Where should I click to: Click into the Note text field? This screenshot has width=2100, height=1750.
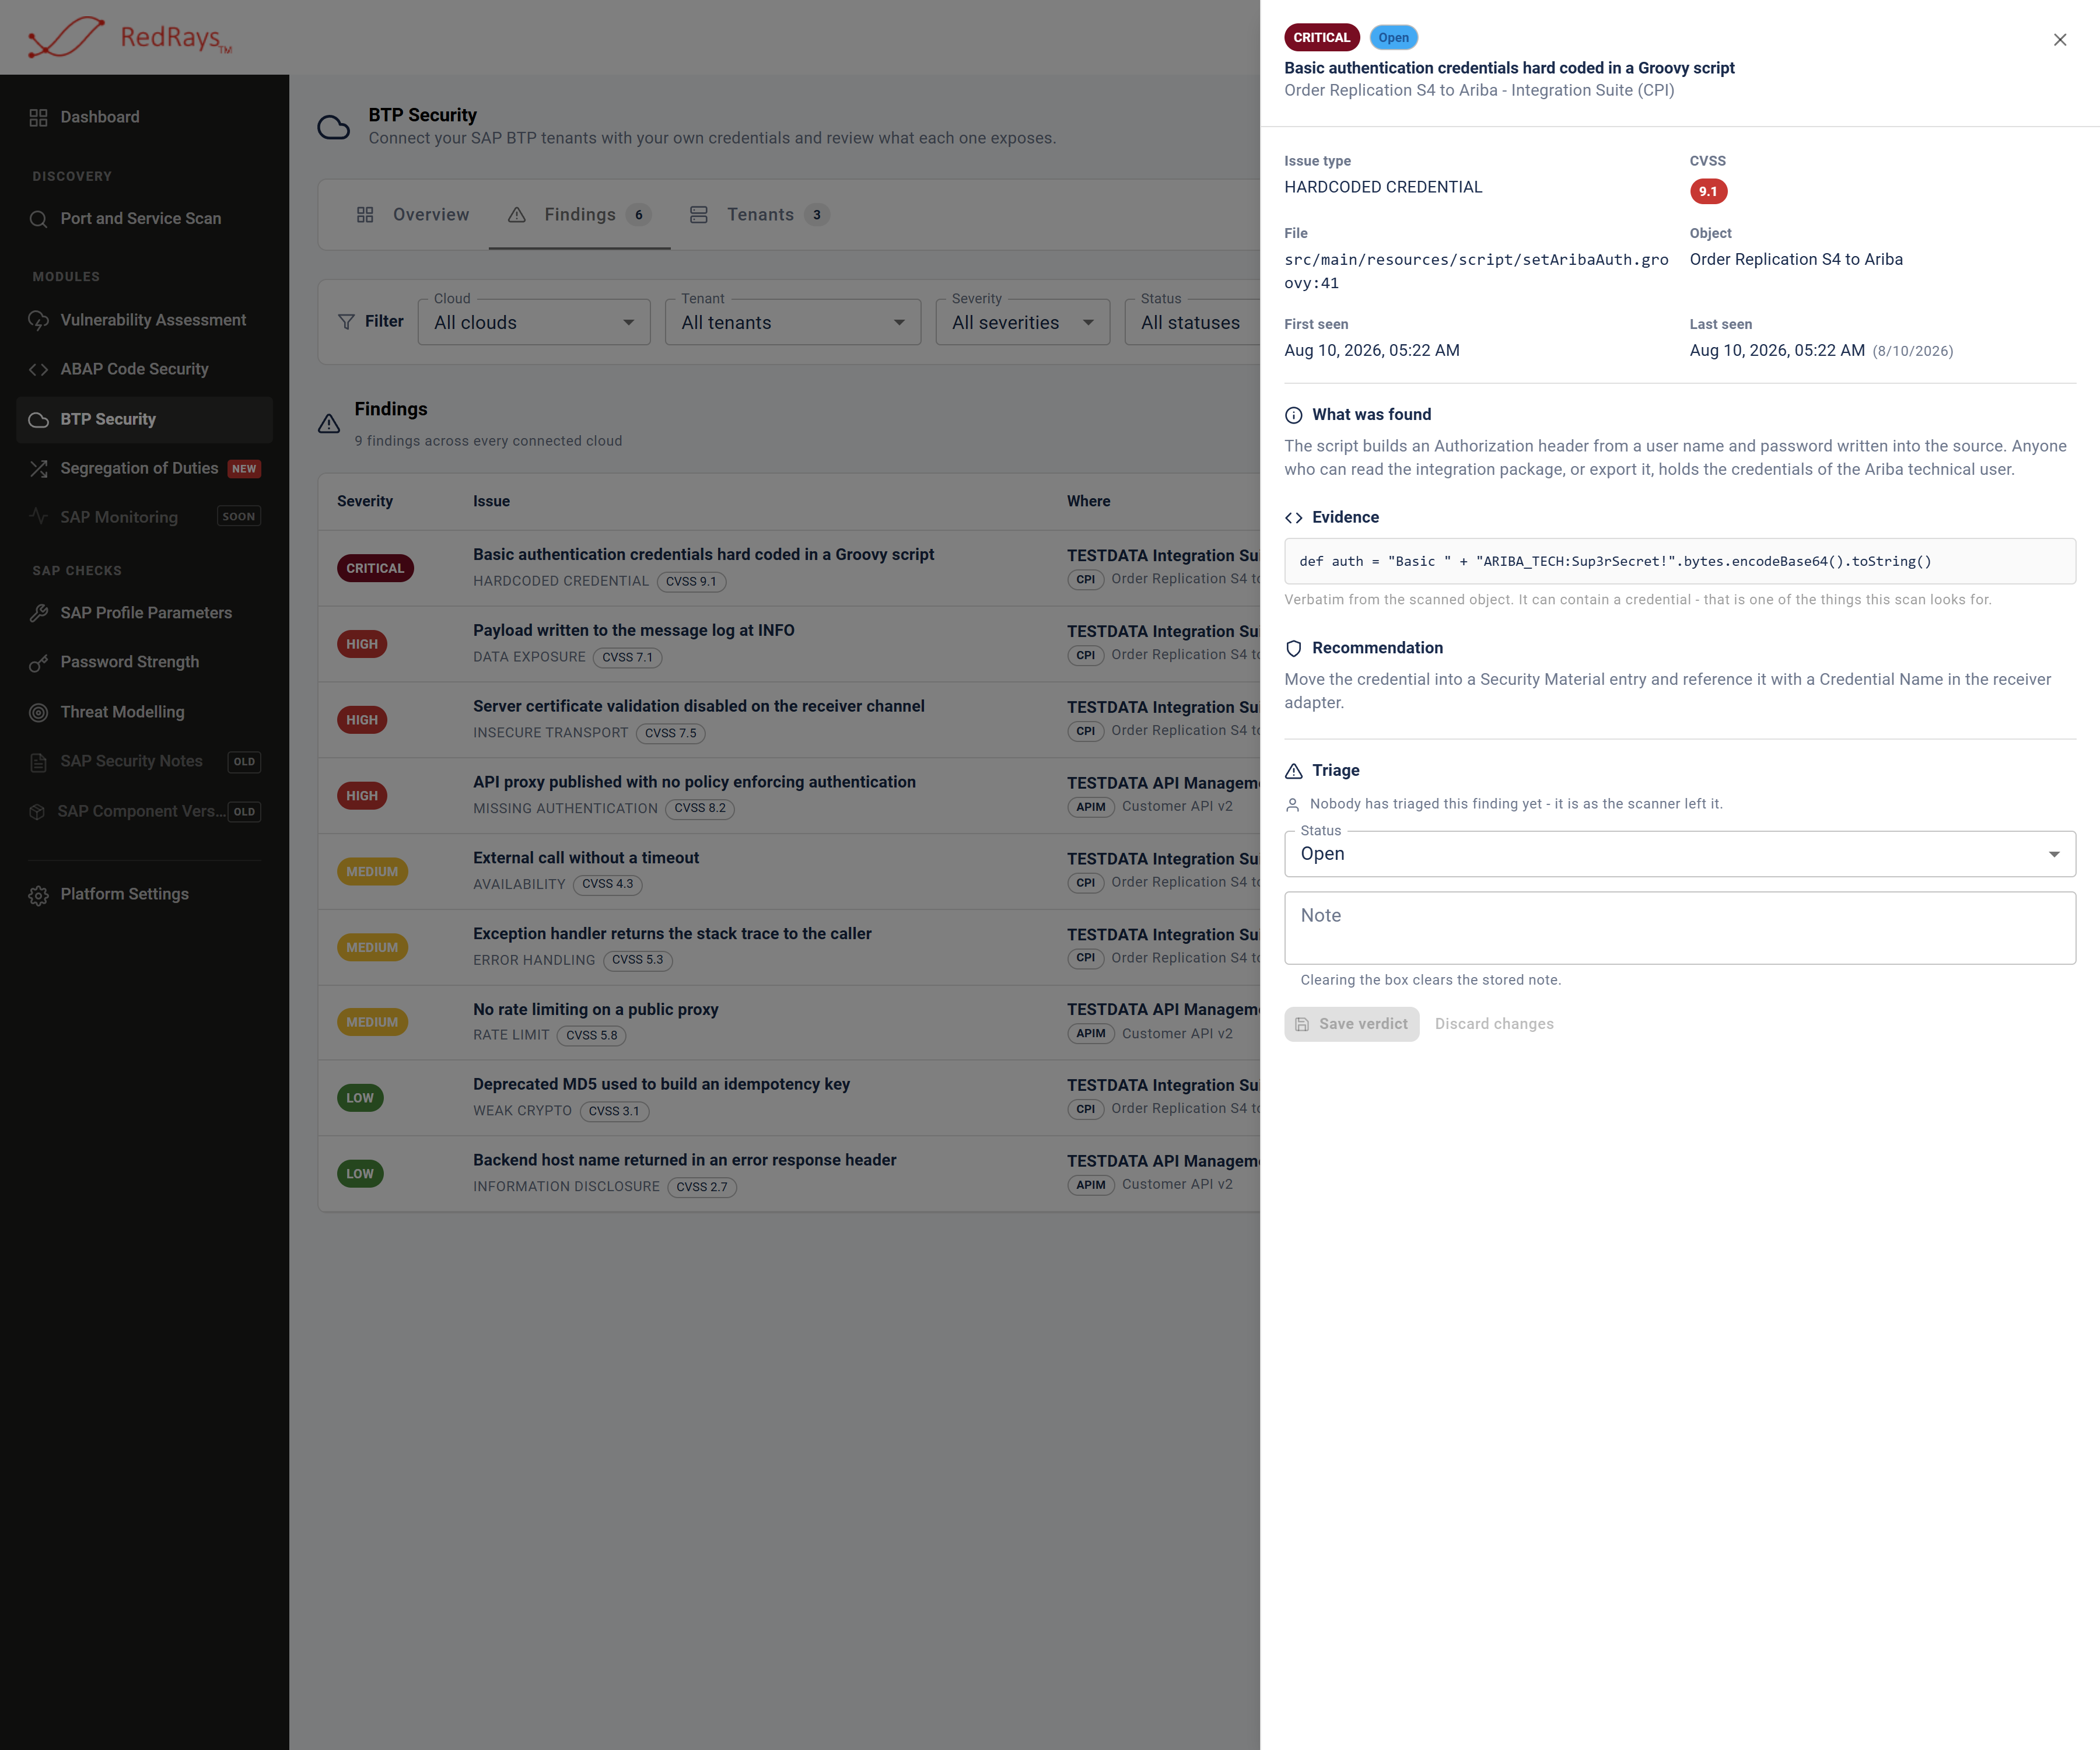(1680, 928)
